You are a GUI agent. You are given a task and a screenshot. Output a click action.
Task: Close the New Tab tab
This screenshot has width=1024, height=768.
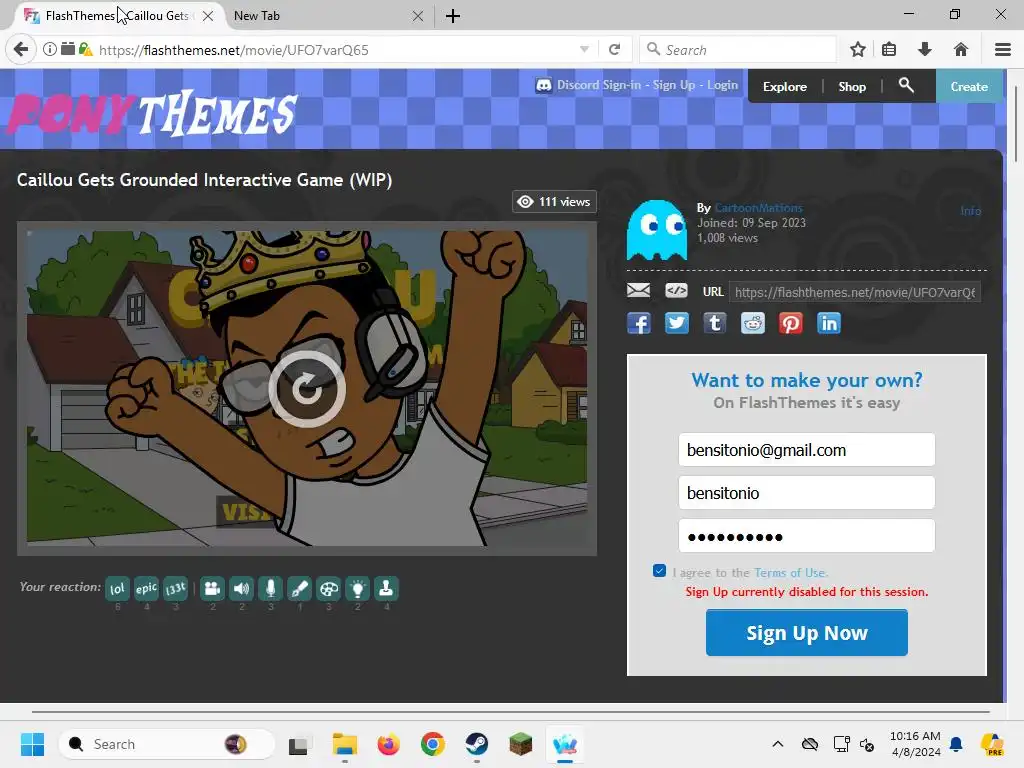pos(418,16)
